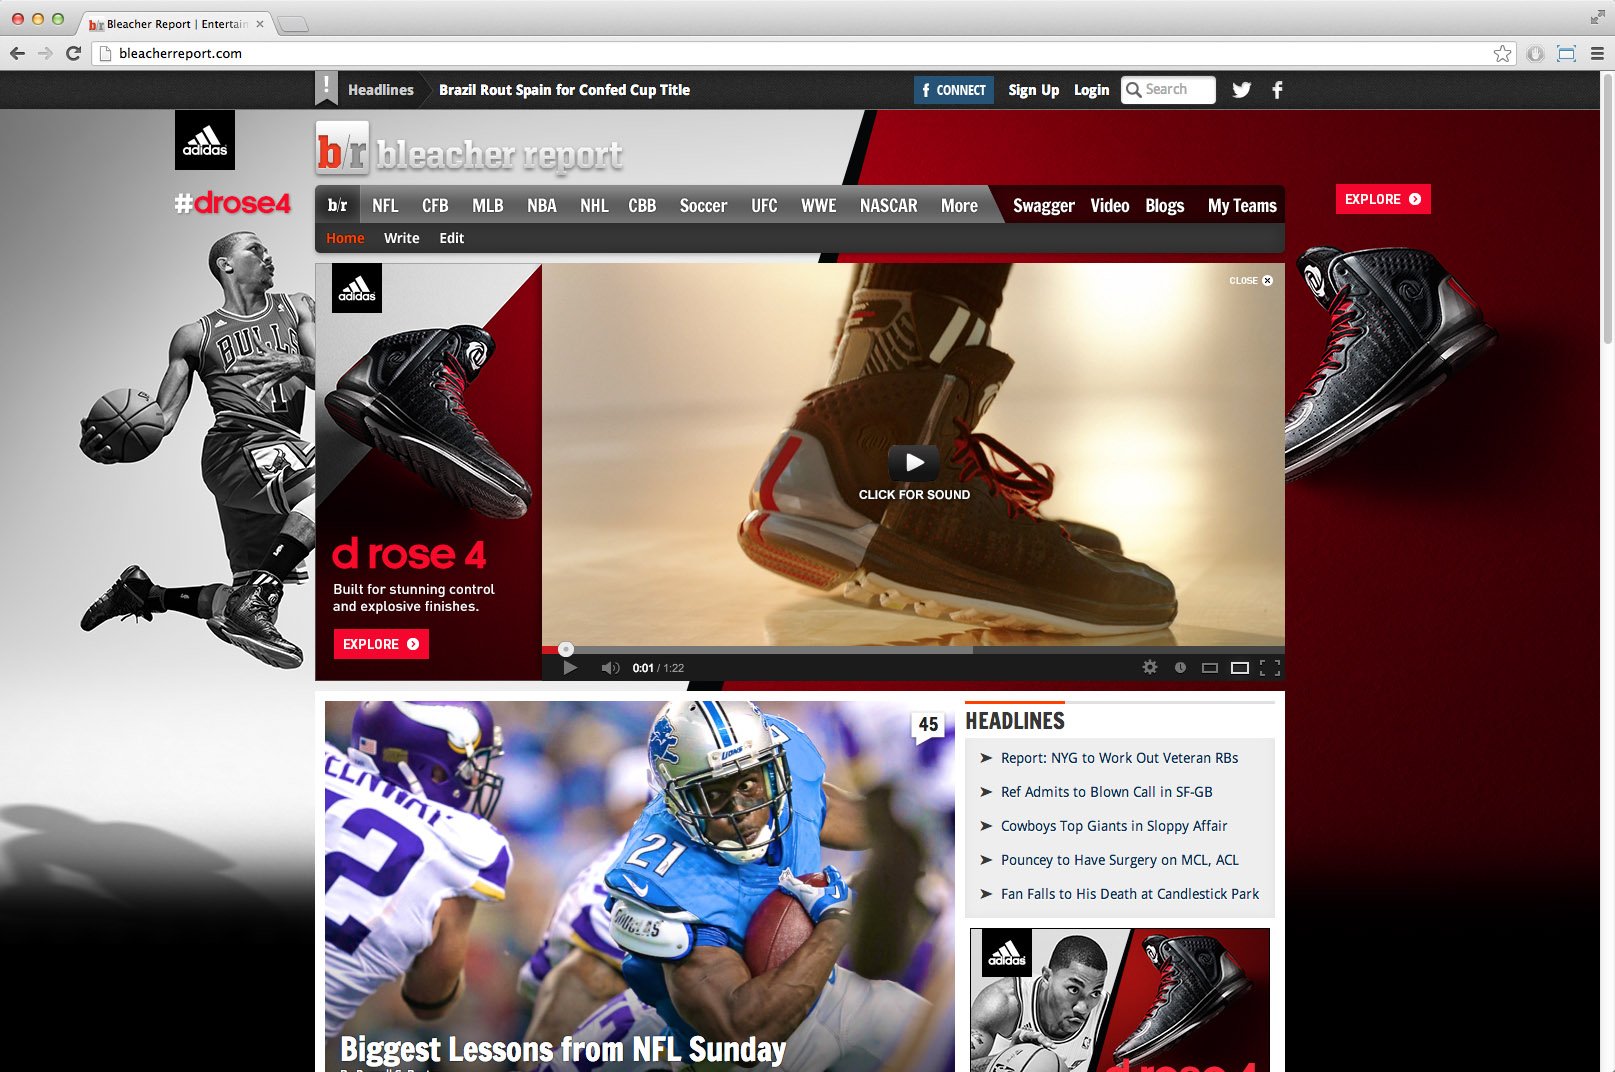Open the UFC section in the navigation
The width and height of the screenshot is (1615, 1072).
click(764, 205)
